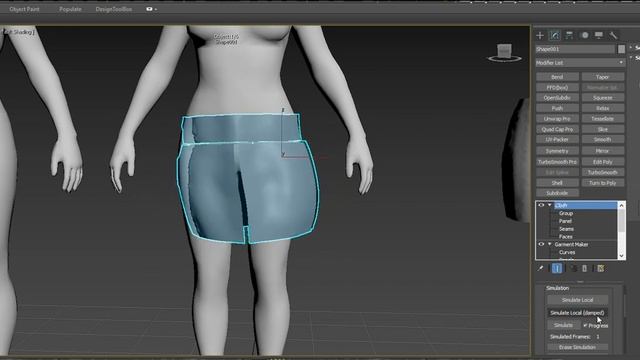The width and height of the screenshot is (640, 360).
Task: Apply the Unwrap Pro modifier
Action: (x=557, y=119)
